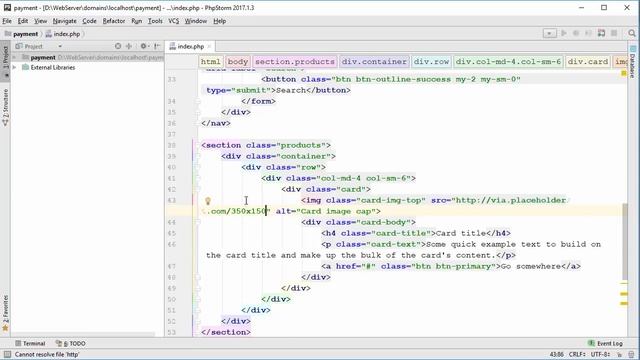Click line number 47 in the gutter
Screen dimensions: 640x360
point(171,267)
